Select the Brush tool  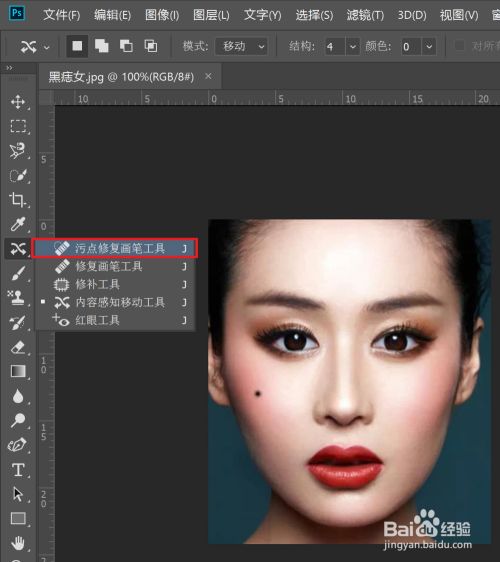tap(18, 273)
